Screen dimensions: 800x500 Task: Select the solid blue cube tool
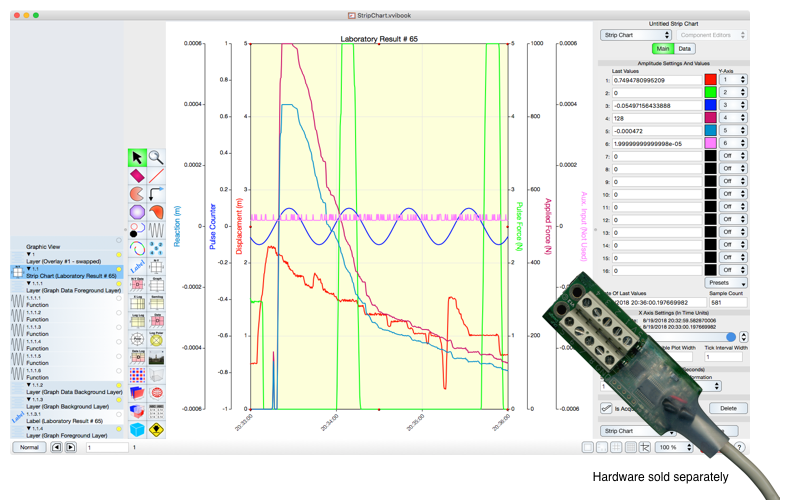tap(137, 430)
